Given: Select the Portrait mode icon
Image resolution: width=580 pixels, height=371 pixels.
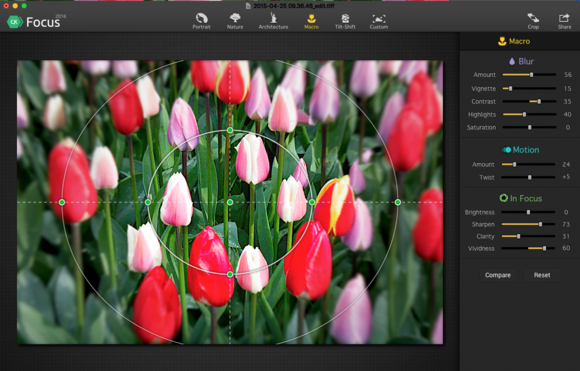Looking at the screenshot, I should click(x=201, y=21).
